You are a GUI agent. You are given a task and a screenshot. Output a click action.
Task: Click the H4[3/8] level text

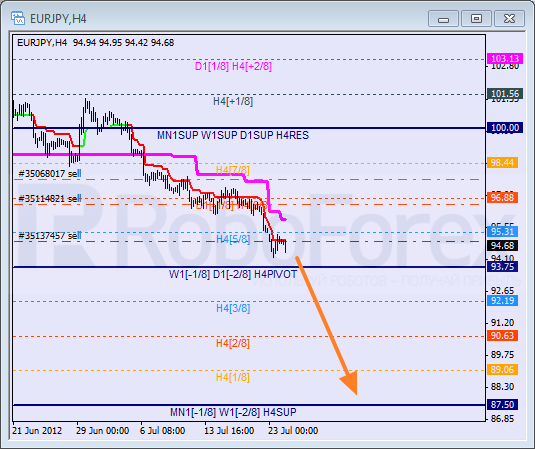point(233,308)
